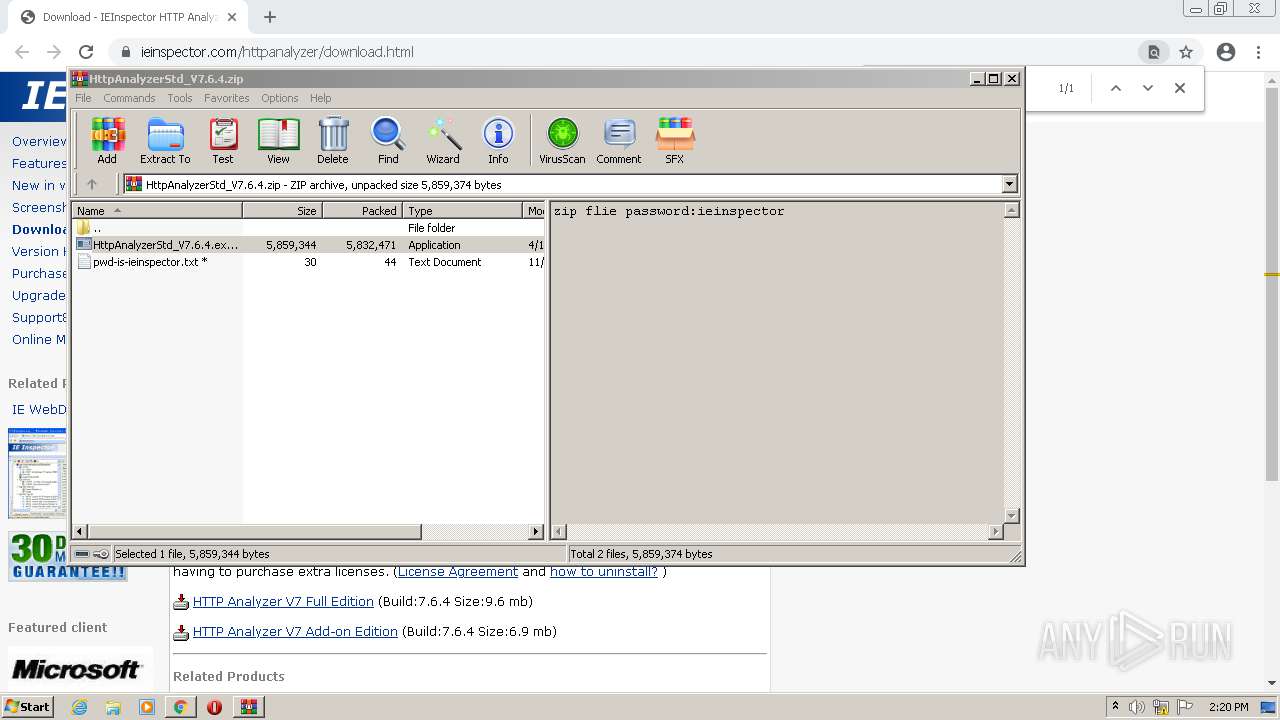This screenshot has width=1280, height=720.
Task: Click the IE WebDeveloper product thumbnail
Action: pyautogui.click(x=37, y=473)
